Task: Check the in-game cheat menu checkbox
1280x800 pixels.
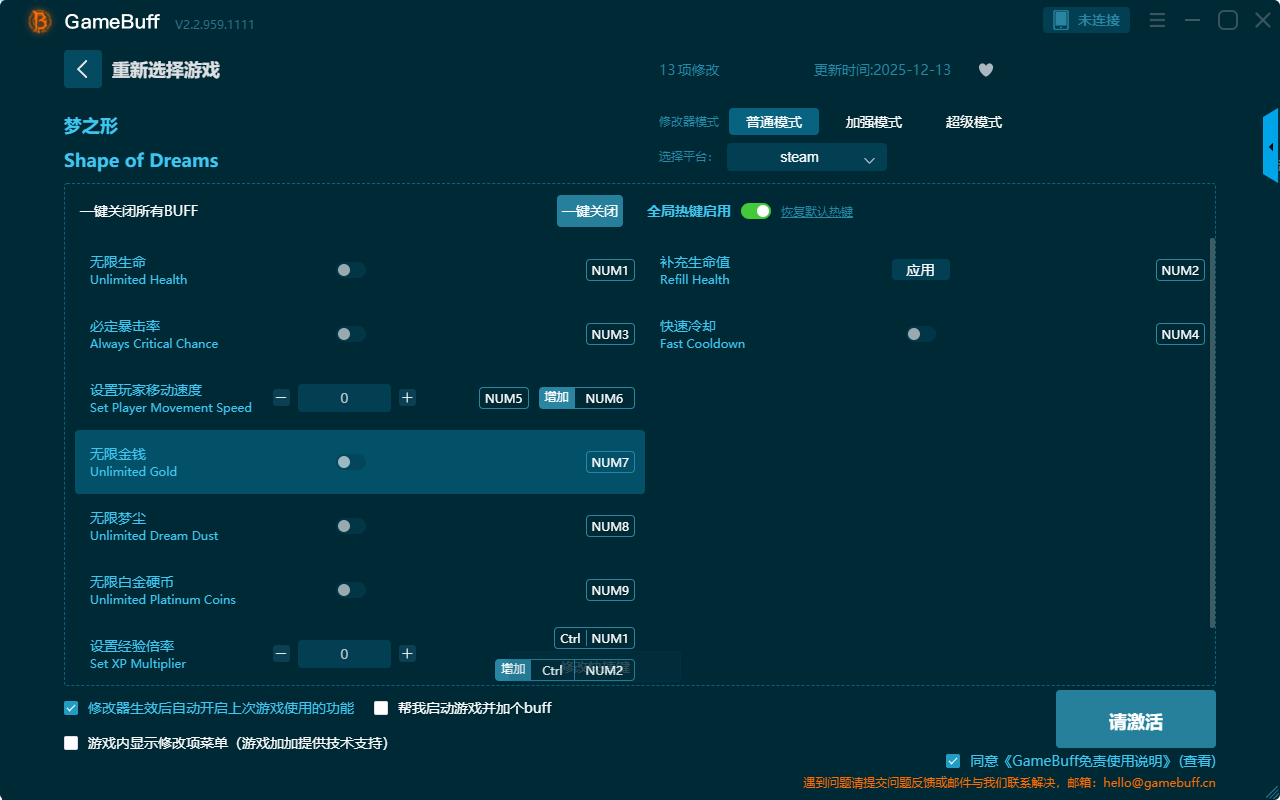Action: coord(71,743)
